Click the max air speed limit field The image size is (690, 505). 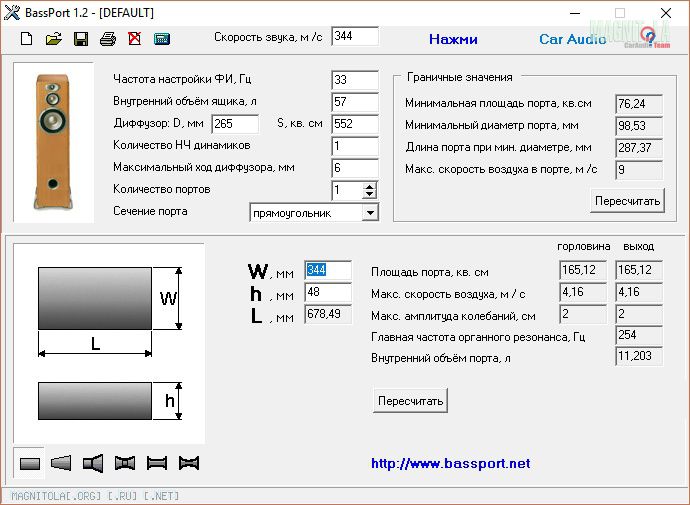pyautogui.click(x=639, y=170)
